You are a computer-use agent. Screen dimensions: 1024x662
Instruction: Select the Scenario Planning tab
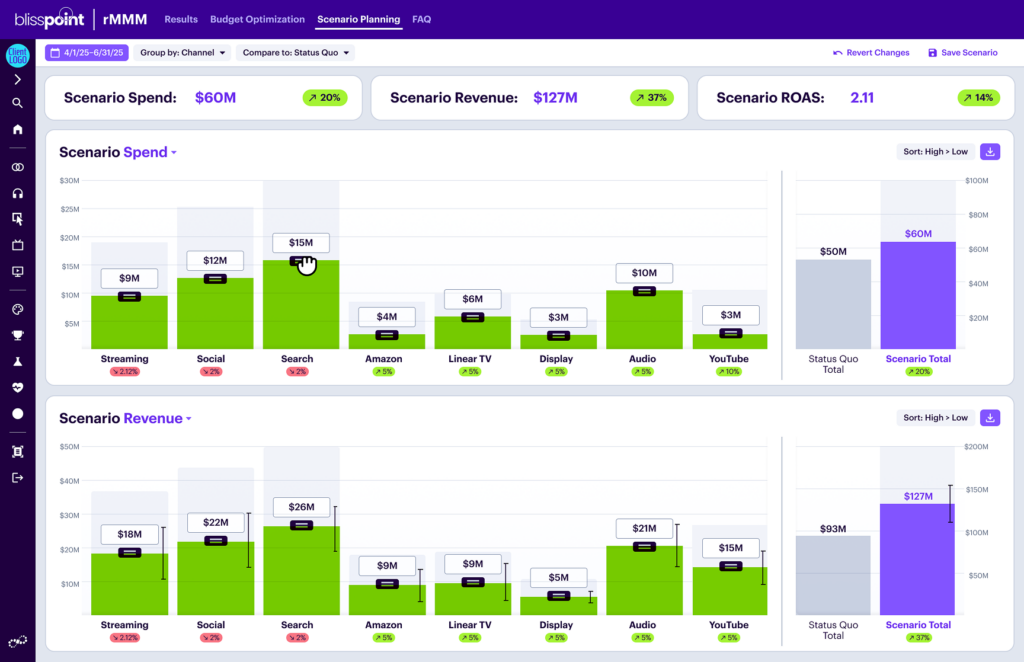click(359, 20)
